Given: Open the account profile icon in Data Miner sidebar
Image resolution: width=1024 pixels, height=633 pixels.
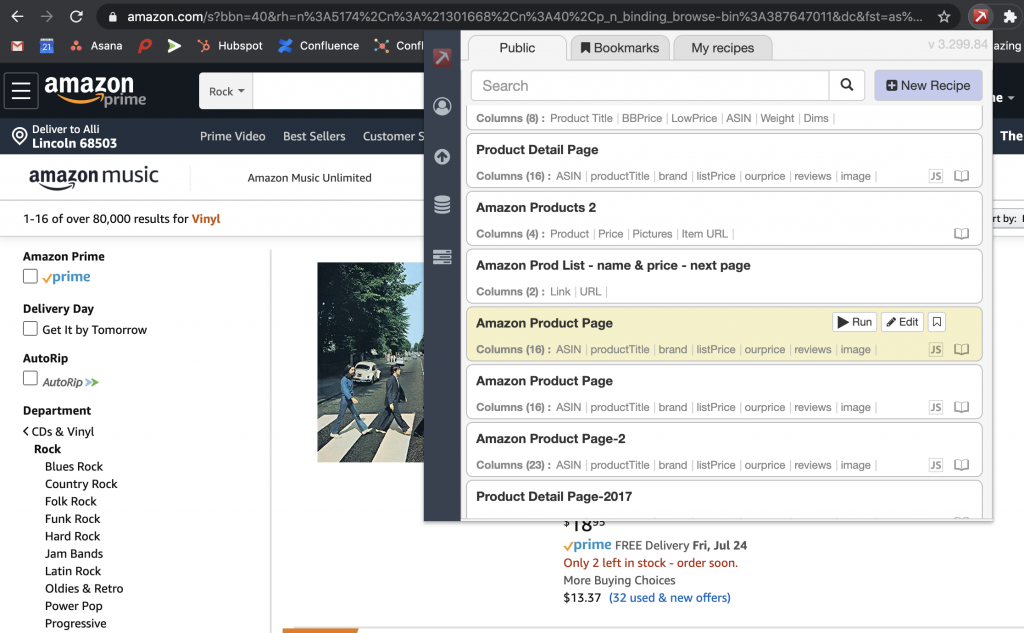Looking at the screenshot, I should coord(441,106).
